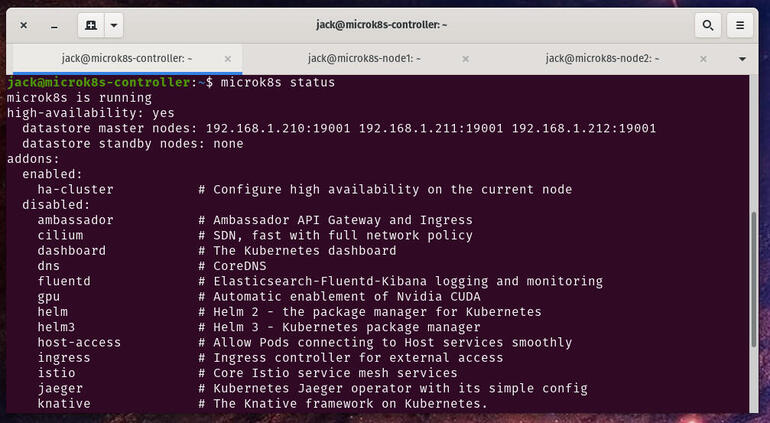Screen dimensions: 770x423
Task: Click 'SDN, fast with full network policy'
Action: click(343, 235)
